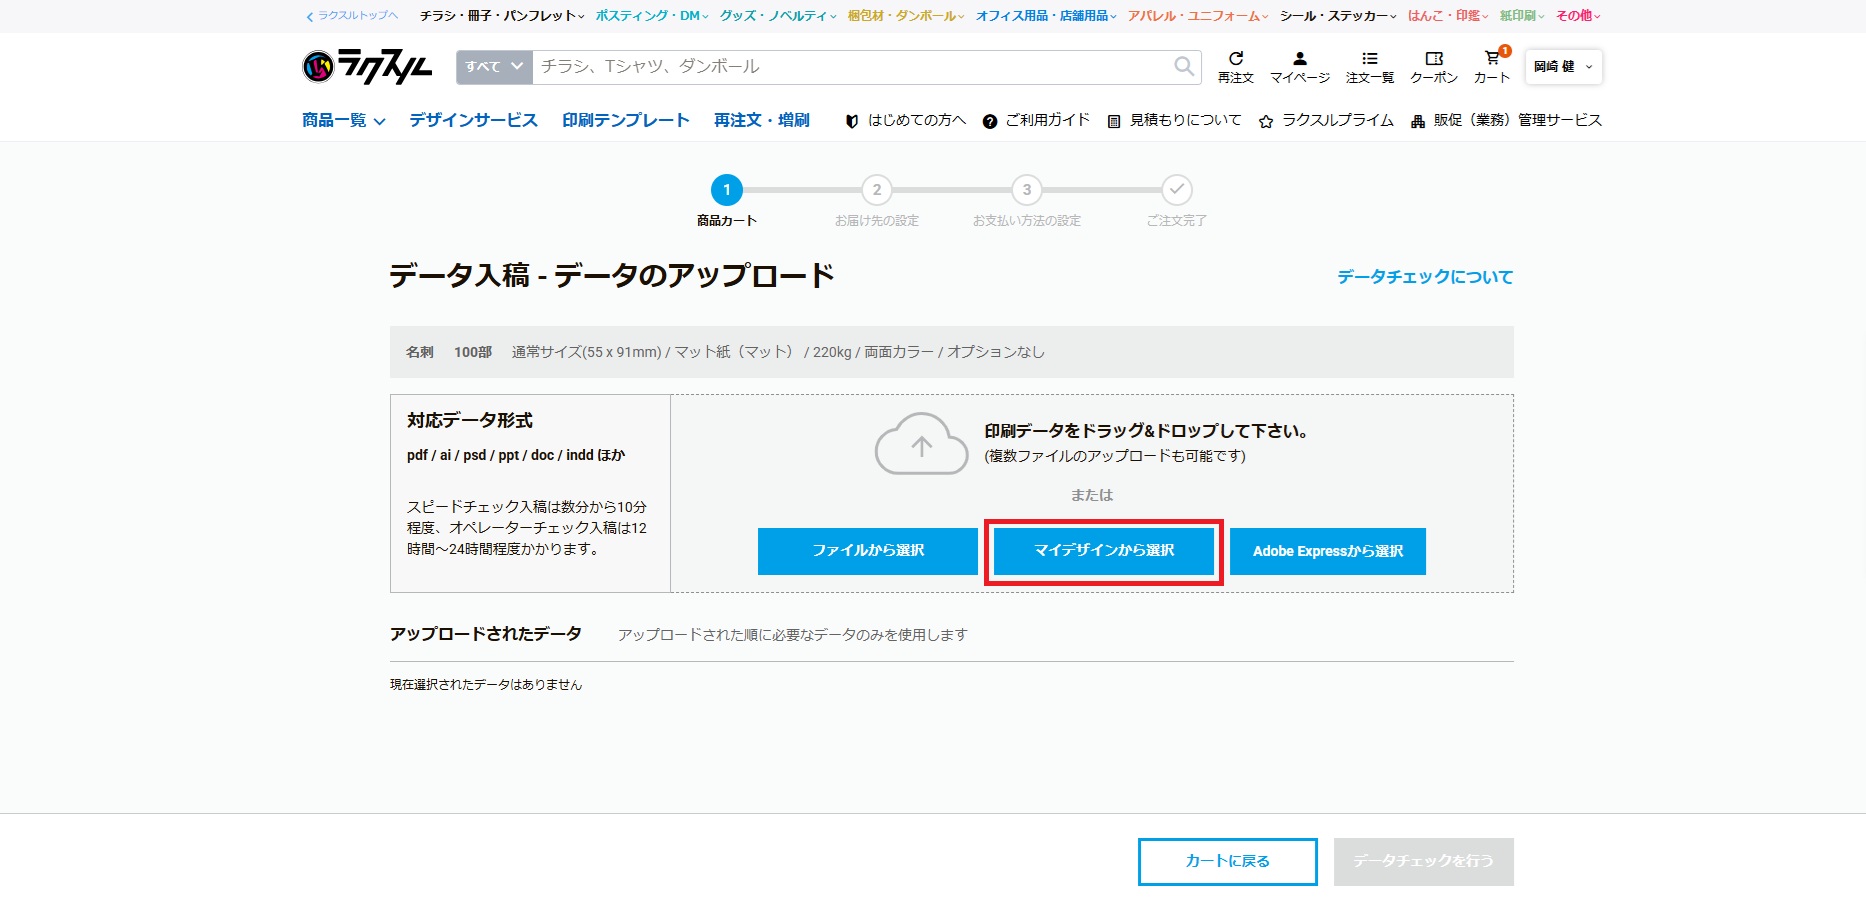Click step 2 お届け先の設定 circle
Image resolution: width=1866 pixels, height=902 pixels.
(x=877, y=190)
